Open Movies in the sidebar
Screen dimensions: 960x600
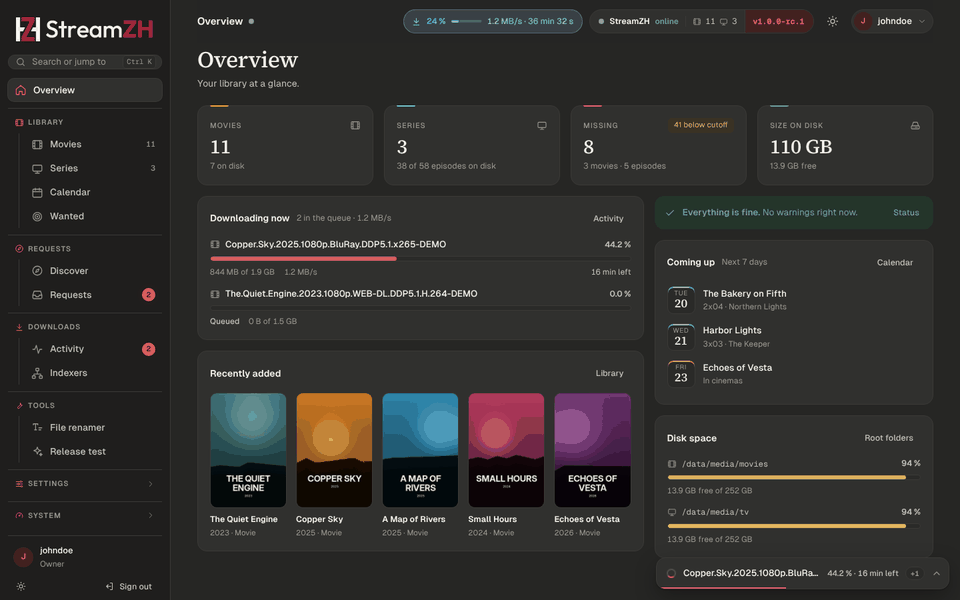[91, 144]
